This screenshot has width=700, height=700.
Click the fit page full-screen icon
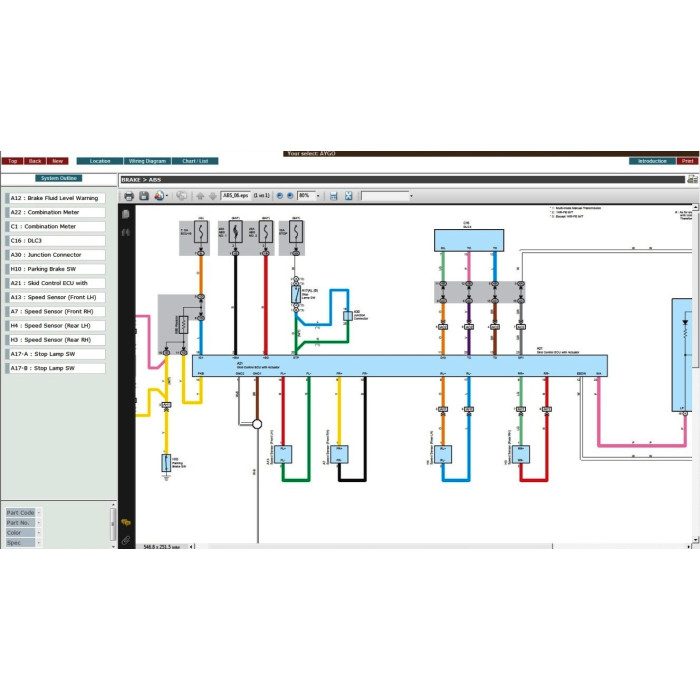348,196
